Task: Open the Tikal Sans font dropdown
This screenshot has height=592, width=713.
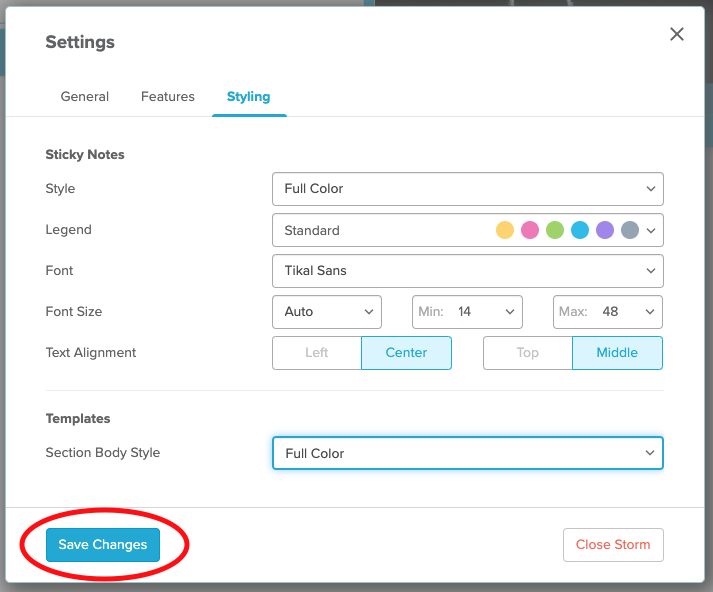Action: click(x=467, y=271)
